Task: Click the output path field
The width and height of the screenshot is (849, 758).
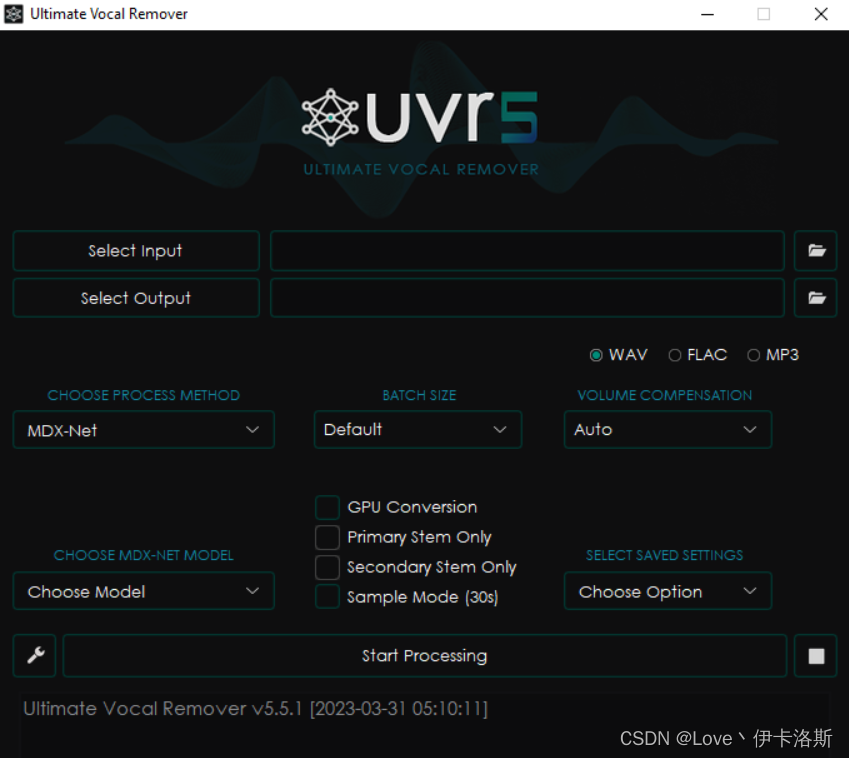Action: pyautogui.click(x=527, y=298)
